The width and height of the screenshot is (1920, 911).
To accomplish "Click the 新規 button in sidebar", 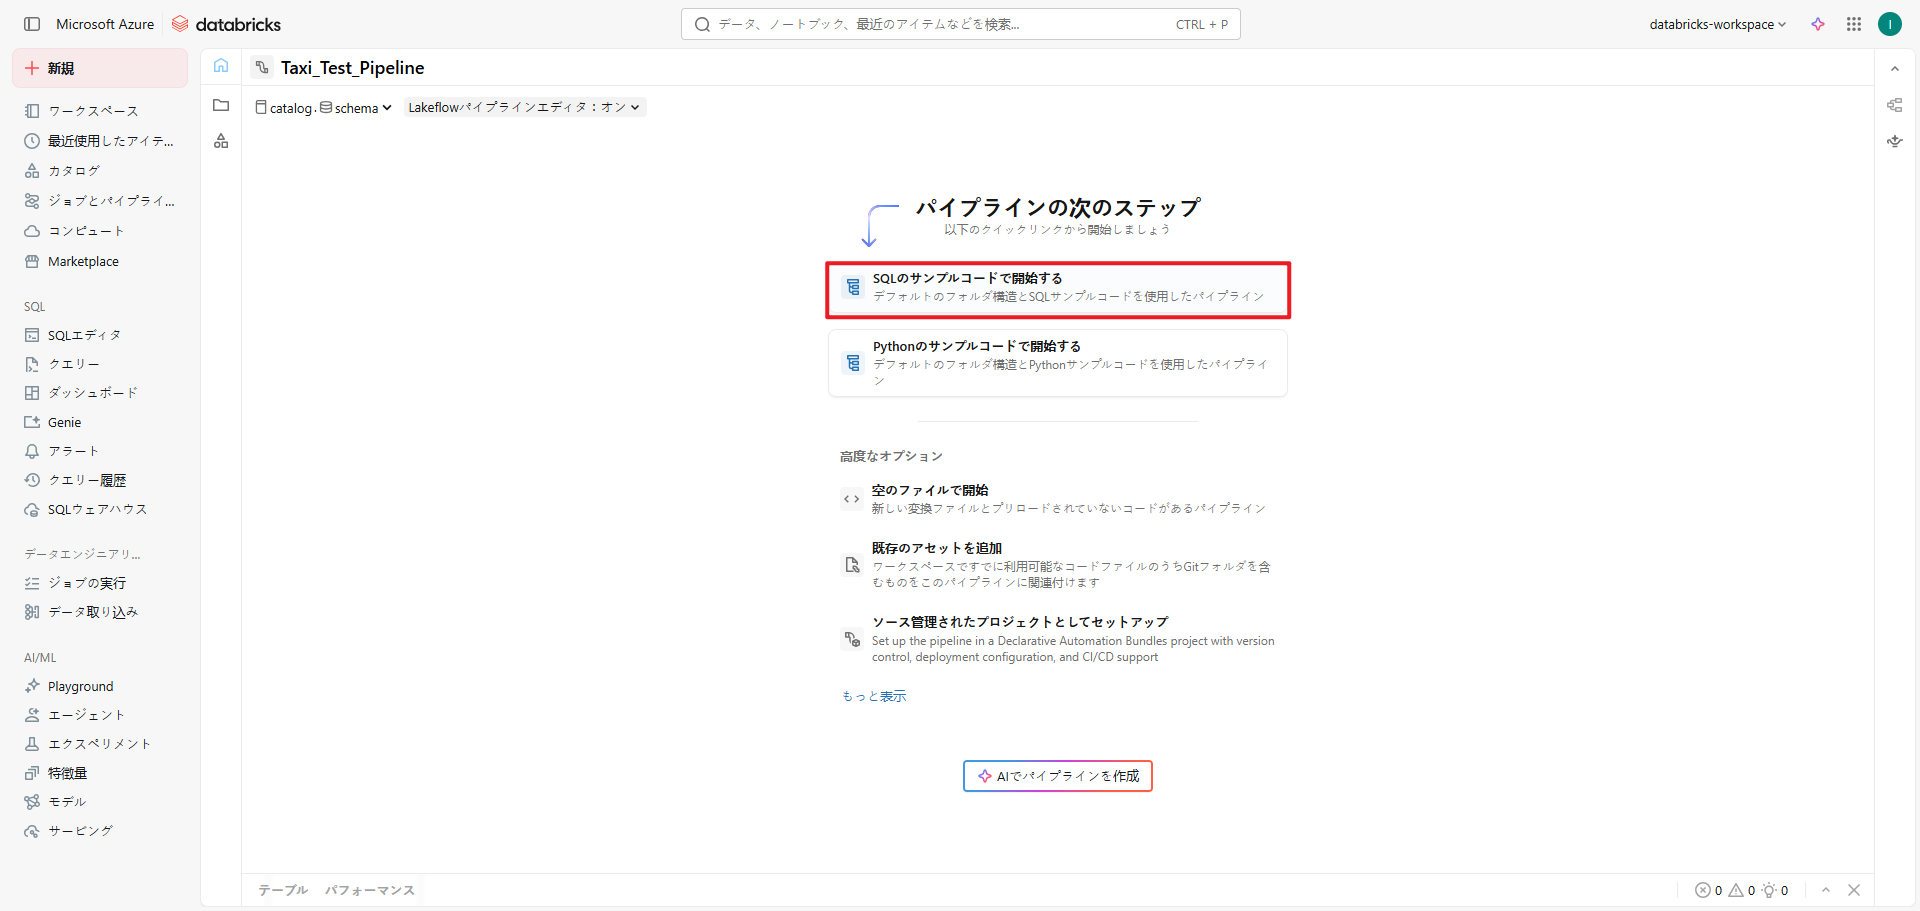I will coord(100,68).
